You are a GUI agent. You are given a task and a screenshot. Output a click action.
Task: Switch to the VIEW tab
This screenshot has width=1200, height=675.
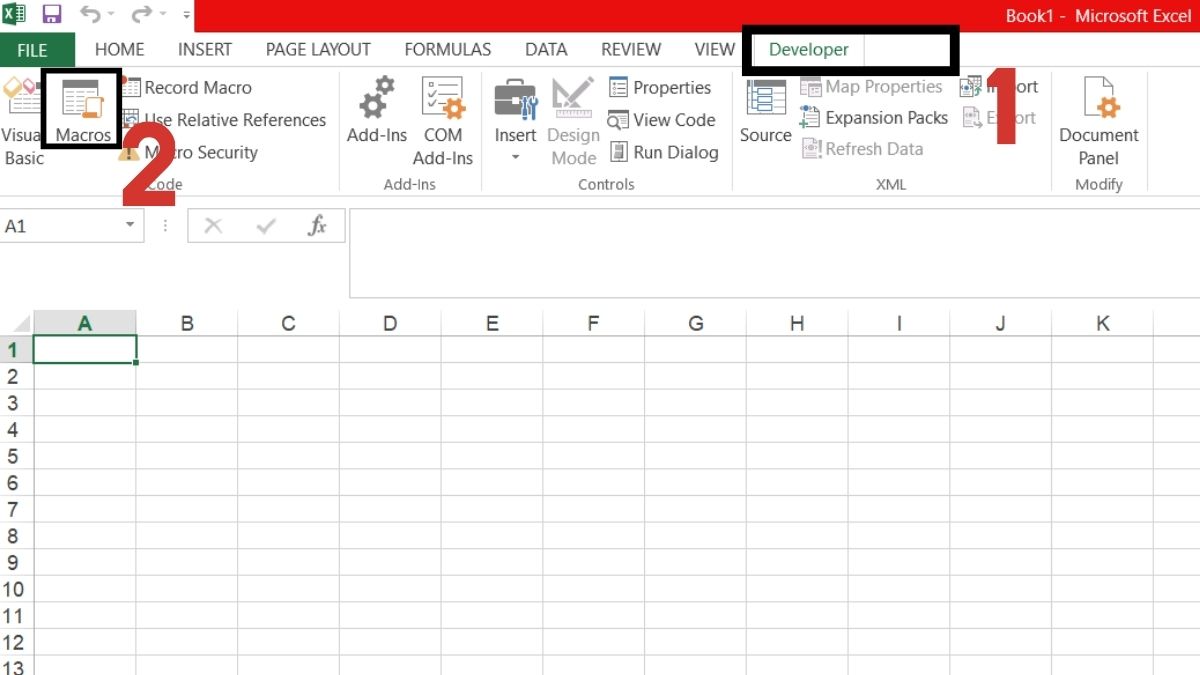point(715,49)
